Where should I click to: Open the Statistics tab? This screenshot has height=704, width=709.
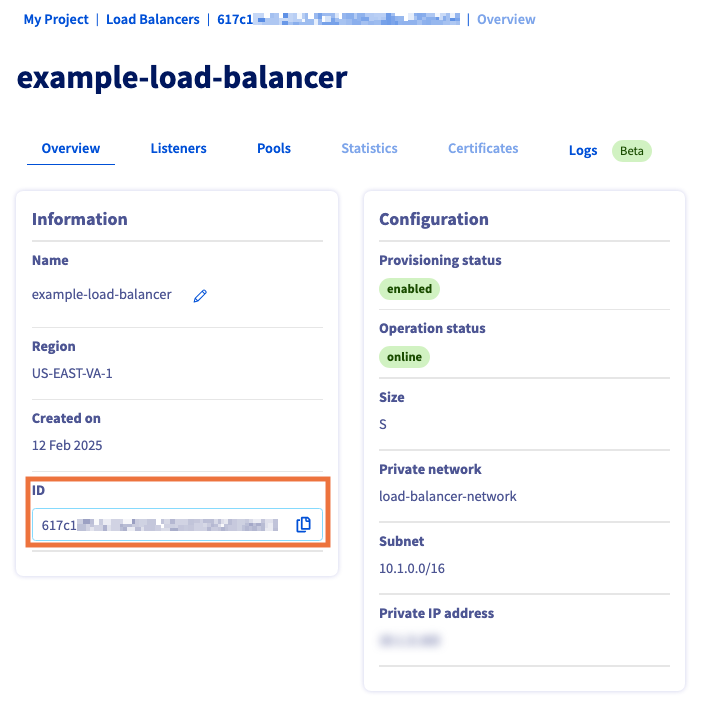[369, 148]
